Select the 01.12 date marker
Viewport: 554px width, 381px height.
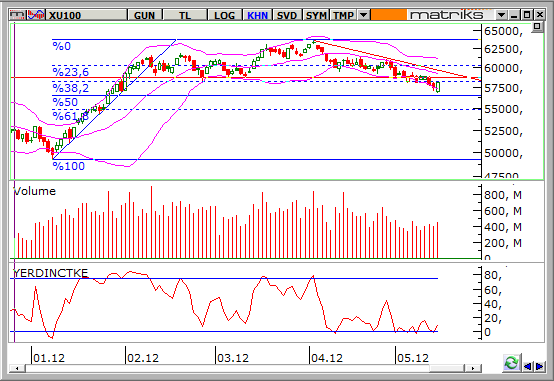tap(49, 358)
